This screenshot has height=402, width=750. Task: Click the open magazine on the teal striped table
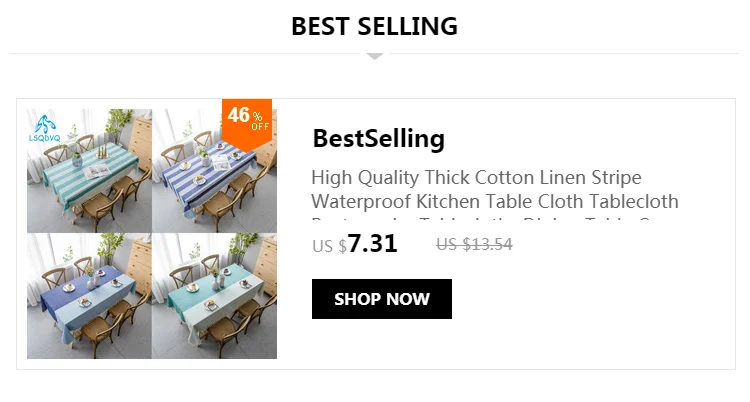tap(98, 171)
